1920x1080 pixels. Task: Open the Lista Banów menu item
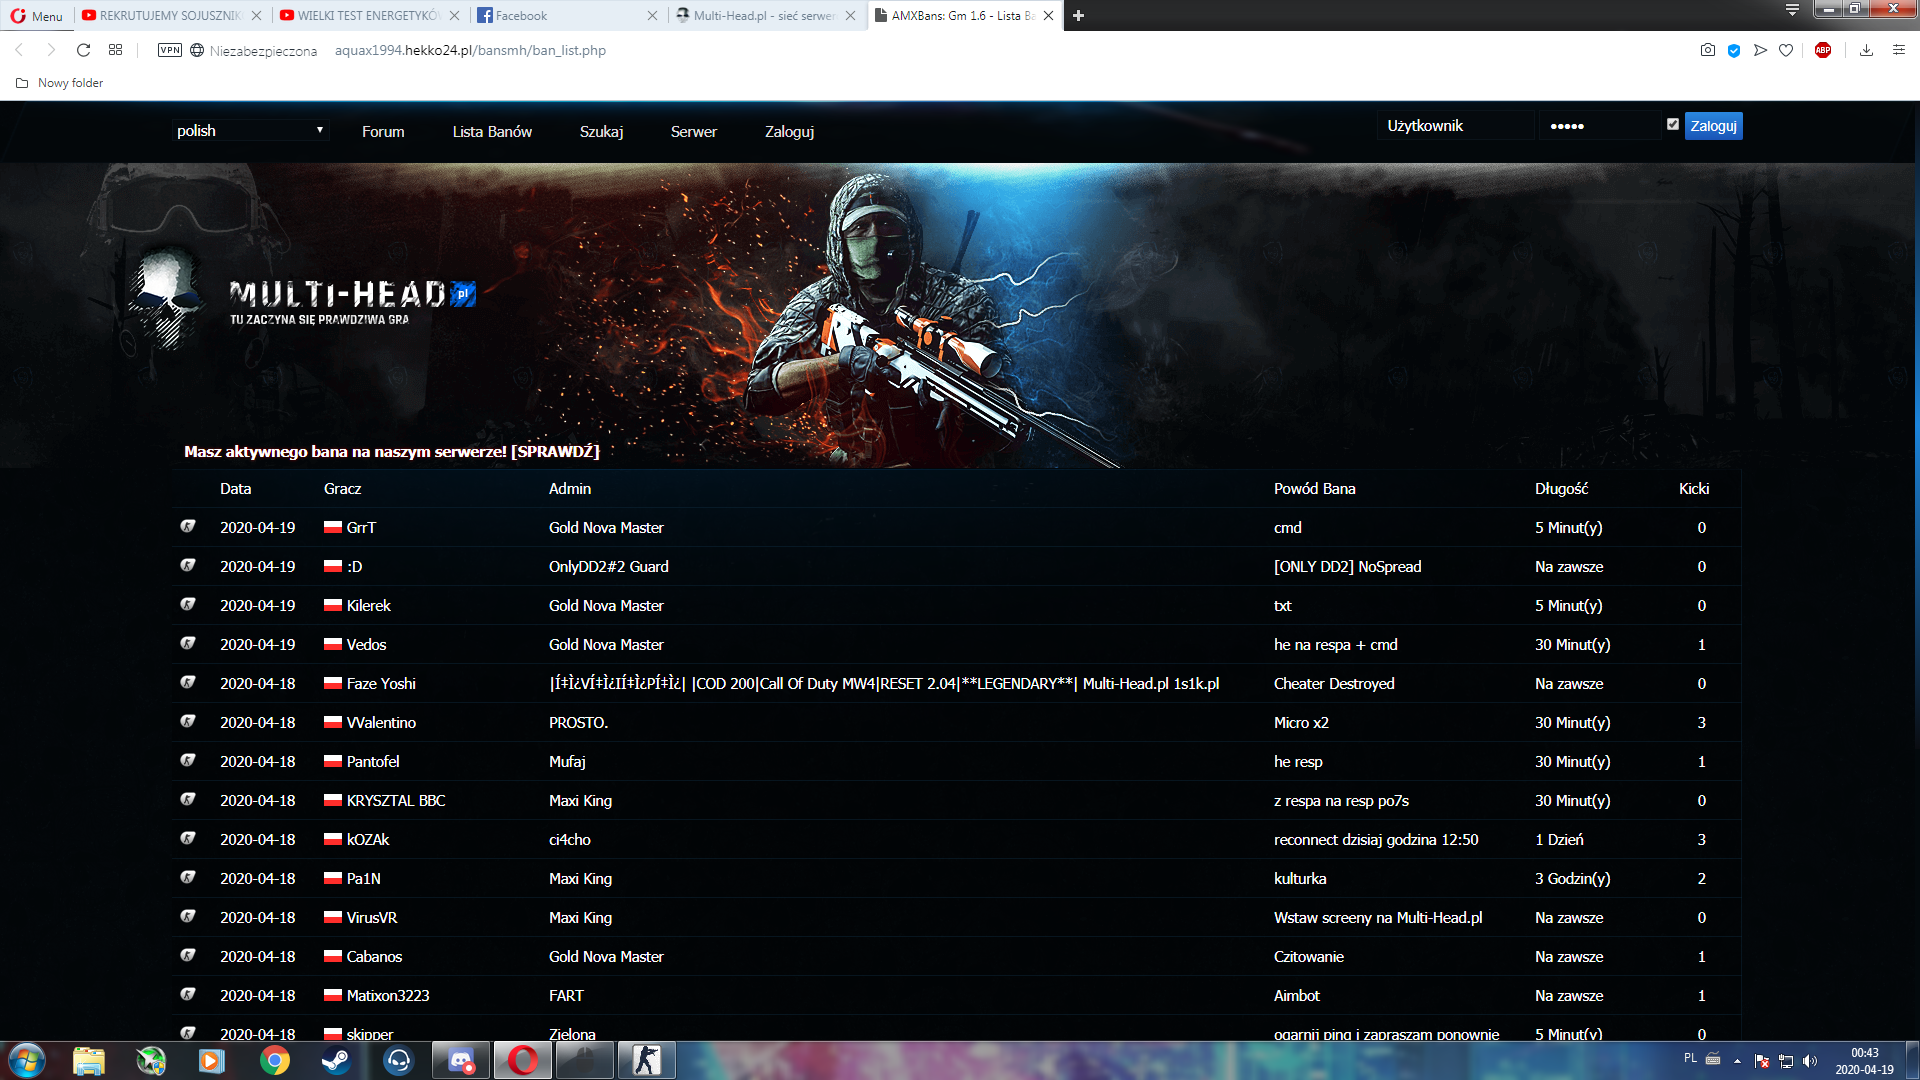point(491,132)
